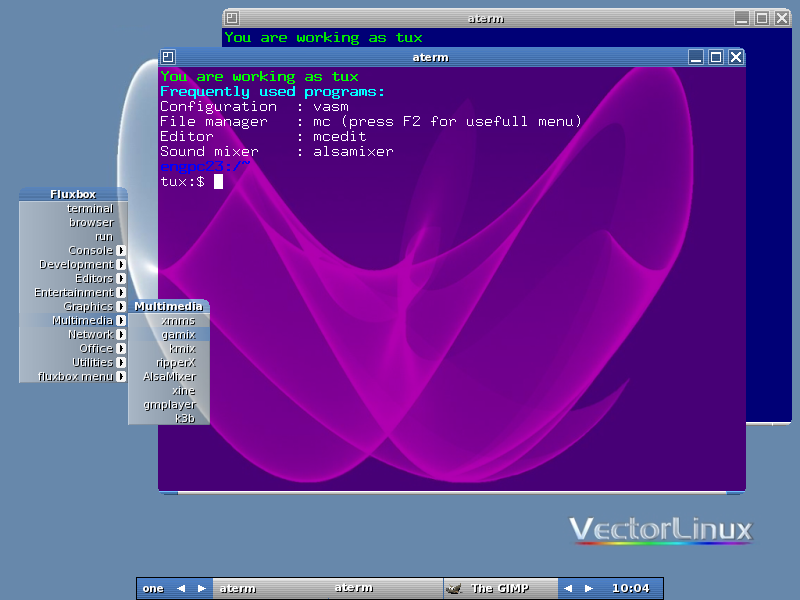This screenshot has height=600, width=800.
Task: Close the background aterm window
Action: point(781,18)
